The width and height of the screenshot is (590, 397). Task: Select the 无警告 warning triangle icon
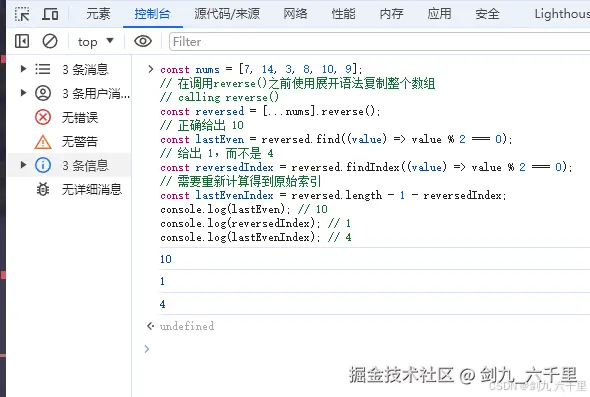click(x=43, y=142)
